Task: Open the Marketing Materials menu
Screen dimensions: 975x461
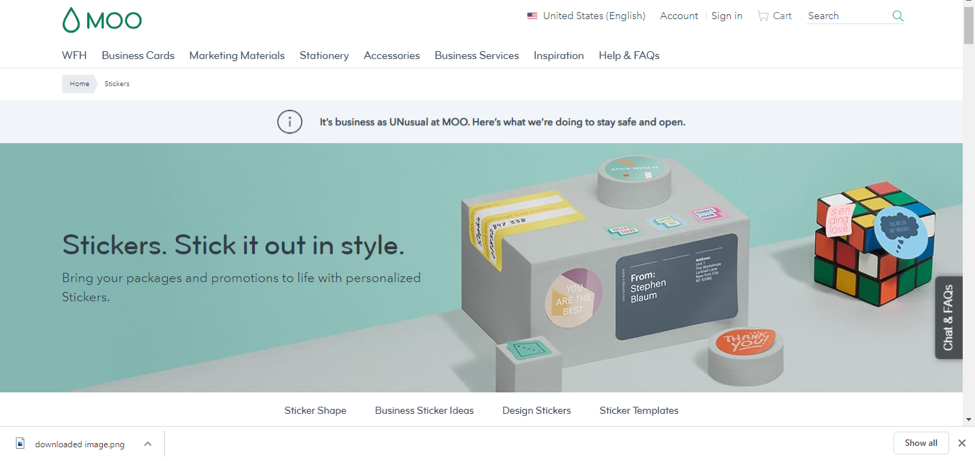Action: point(237,55)
